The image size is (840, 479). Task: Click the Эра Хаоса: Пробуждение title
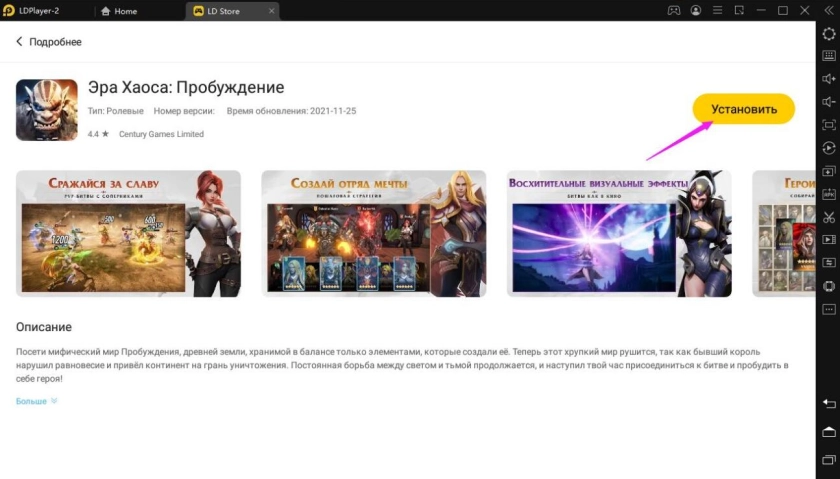coord(186,87)
